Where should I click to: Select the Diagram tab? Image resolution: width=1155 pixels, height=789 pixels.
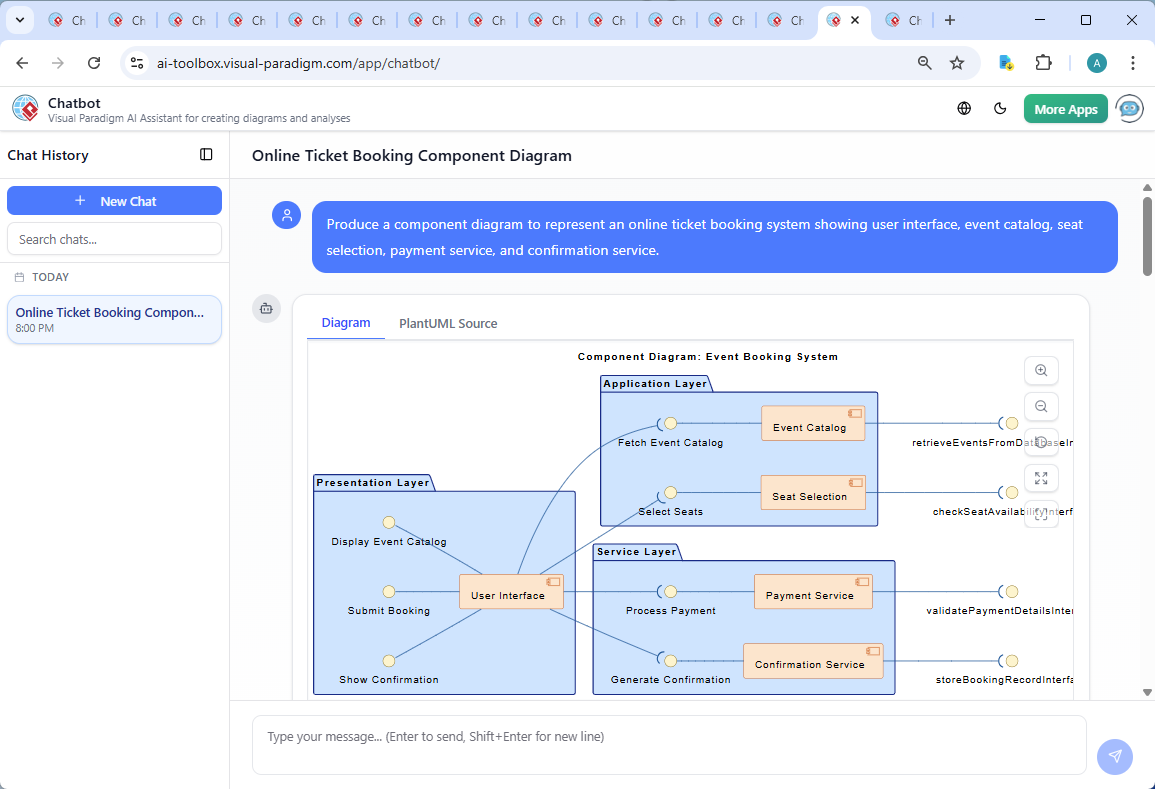(x=346, y=323)
